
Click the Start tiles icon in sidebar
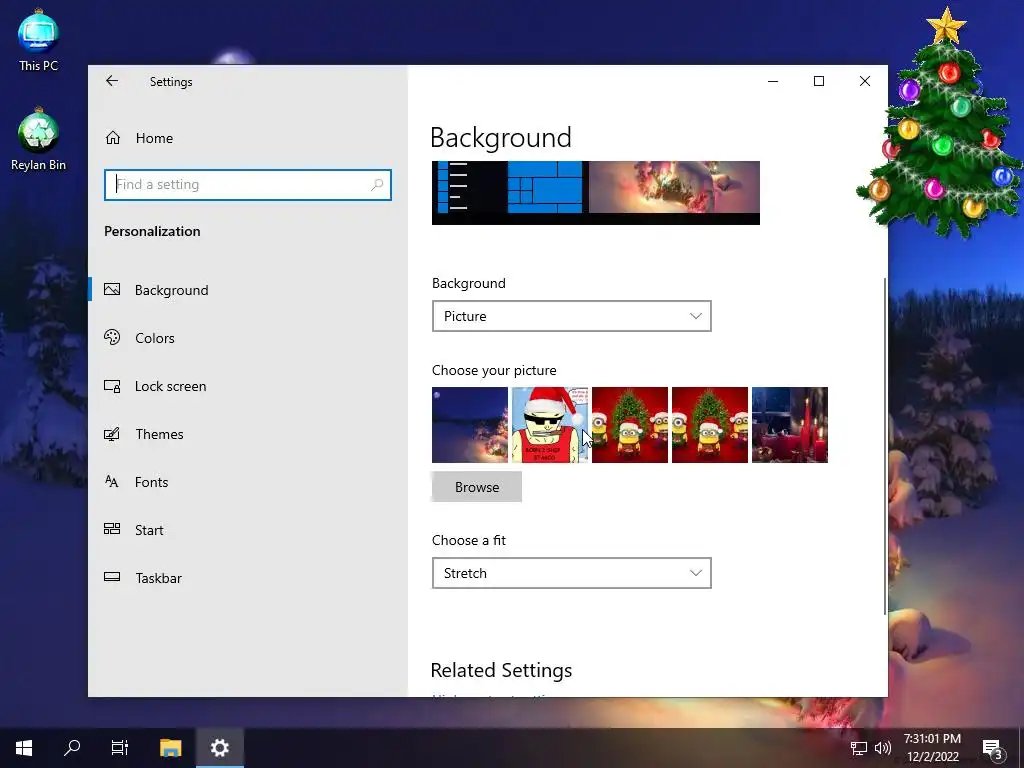[112, 529]
